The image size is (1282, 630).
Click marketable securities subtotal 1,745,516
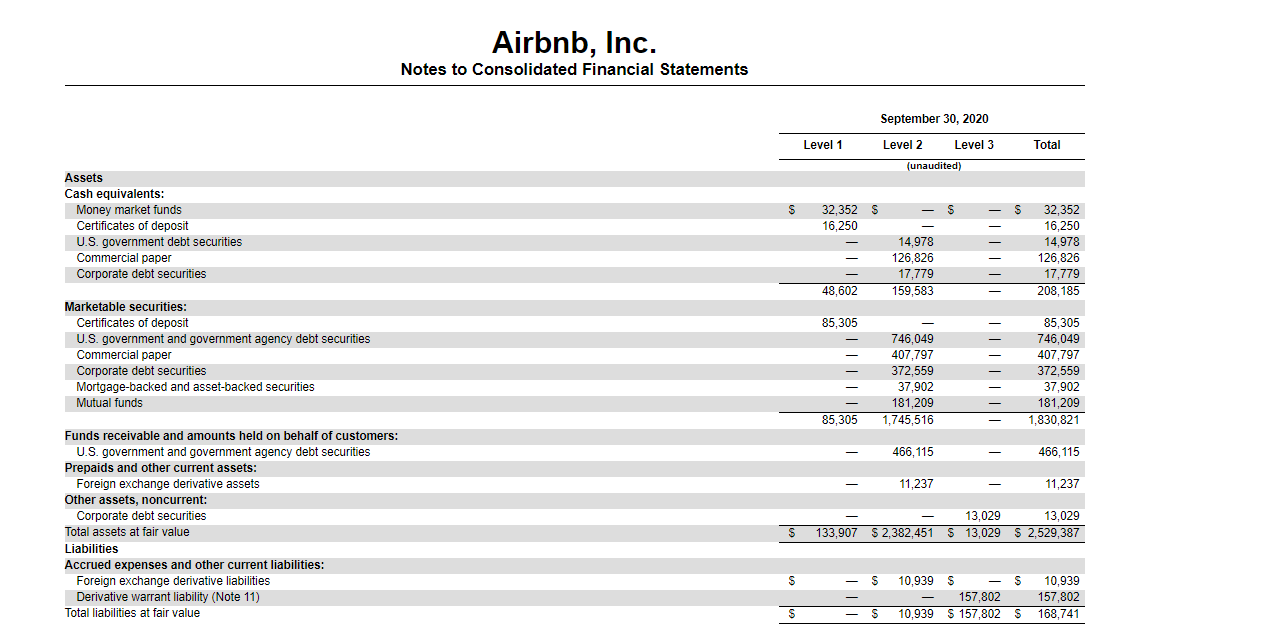coord(908,420)
